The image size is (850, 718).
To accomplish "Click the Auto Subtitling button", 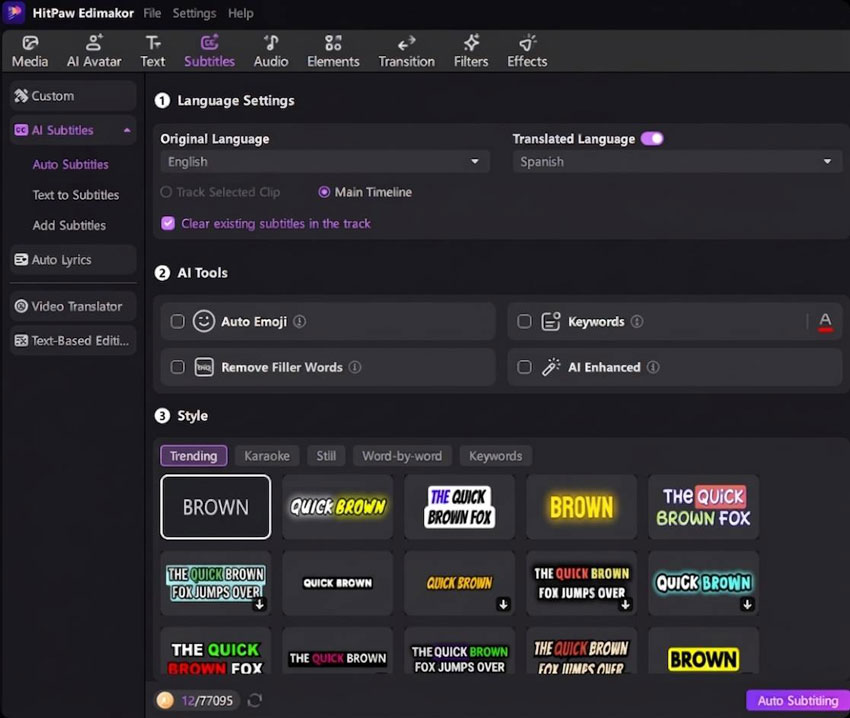I will tap(797, 701).
